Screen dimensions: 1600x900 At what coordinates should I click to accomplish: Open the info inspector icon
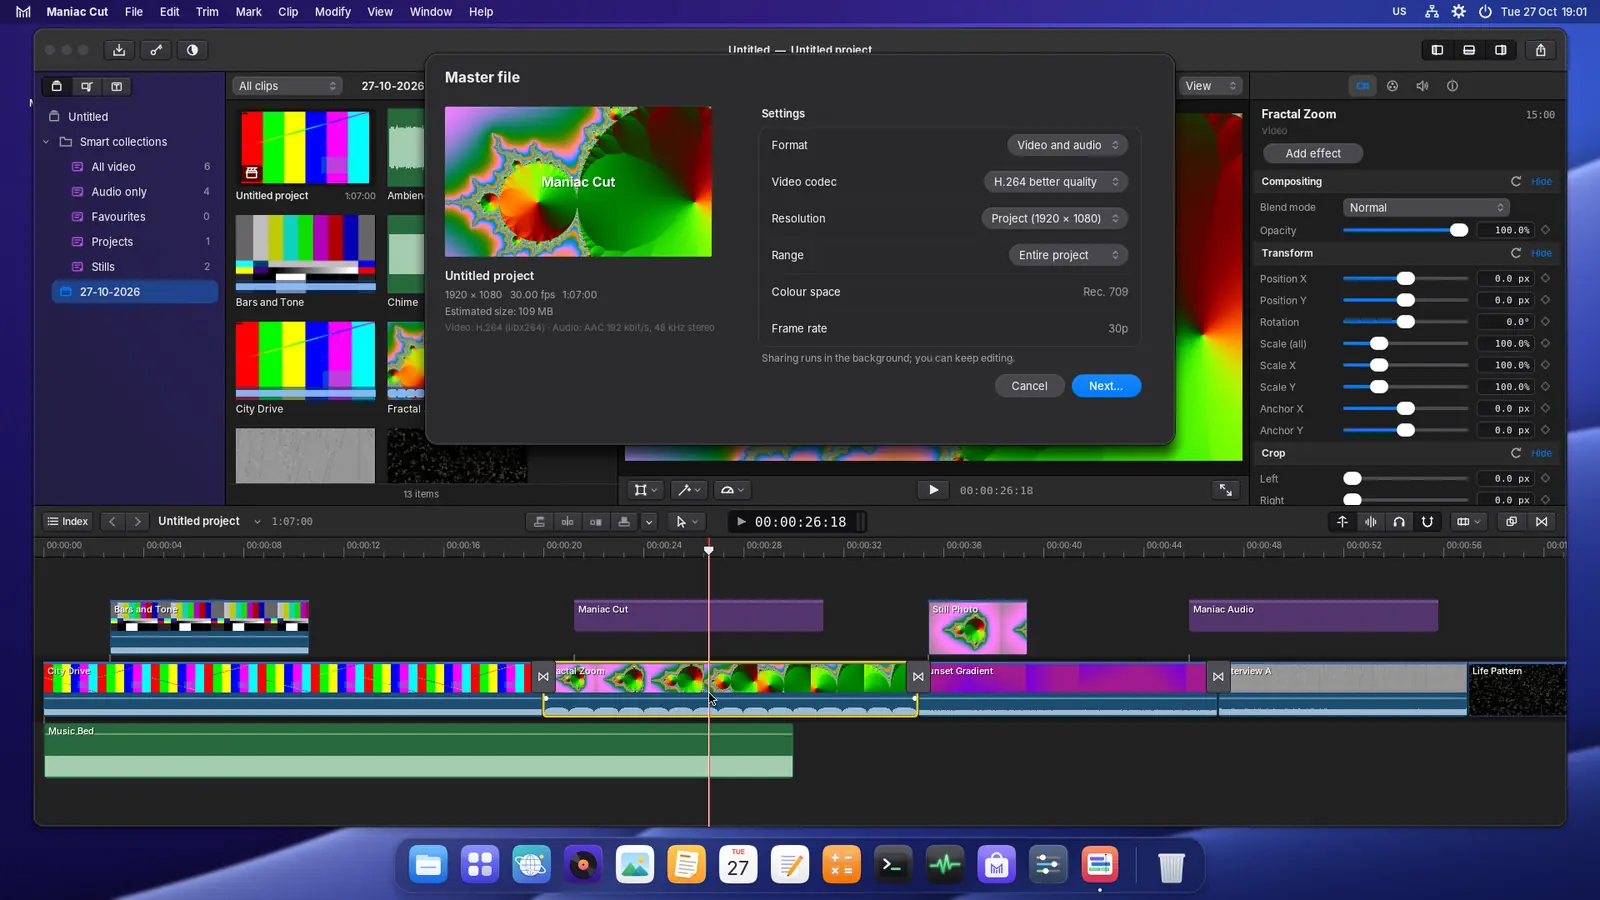[x=1453, y=86]
